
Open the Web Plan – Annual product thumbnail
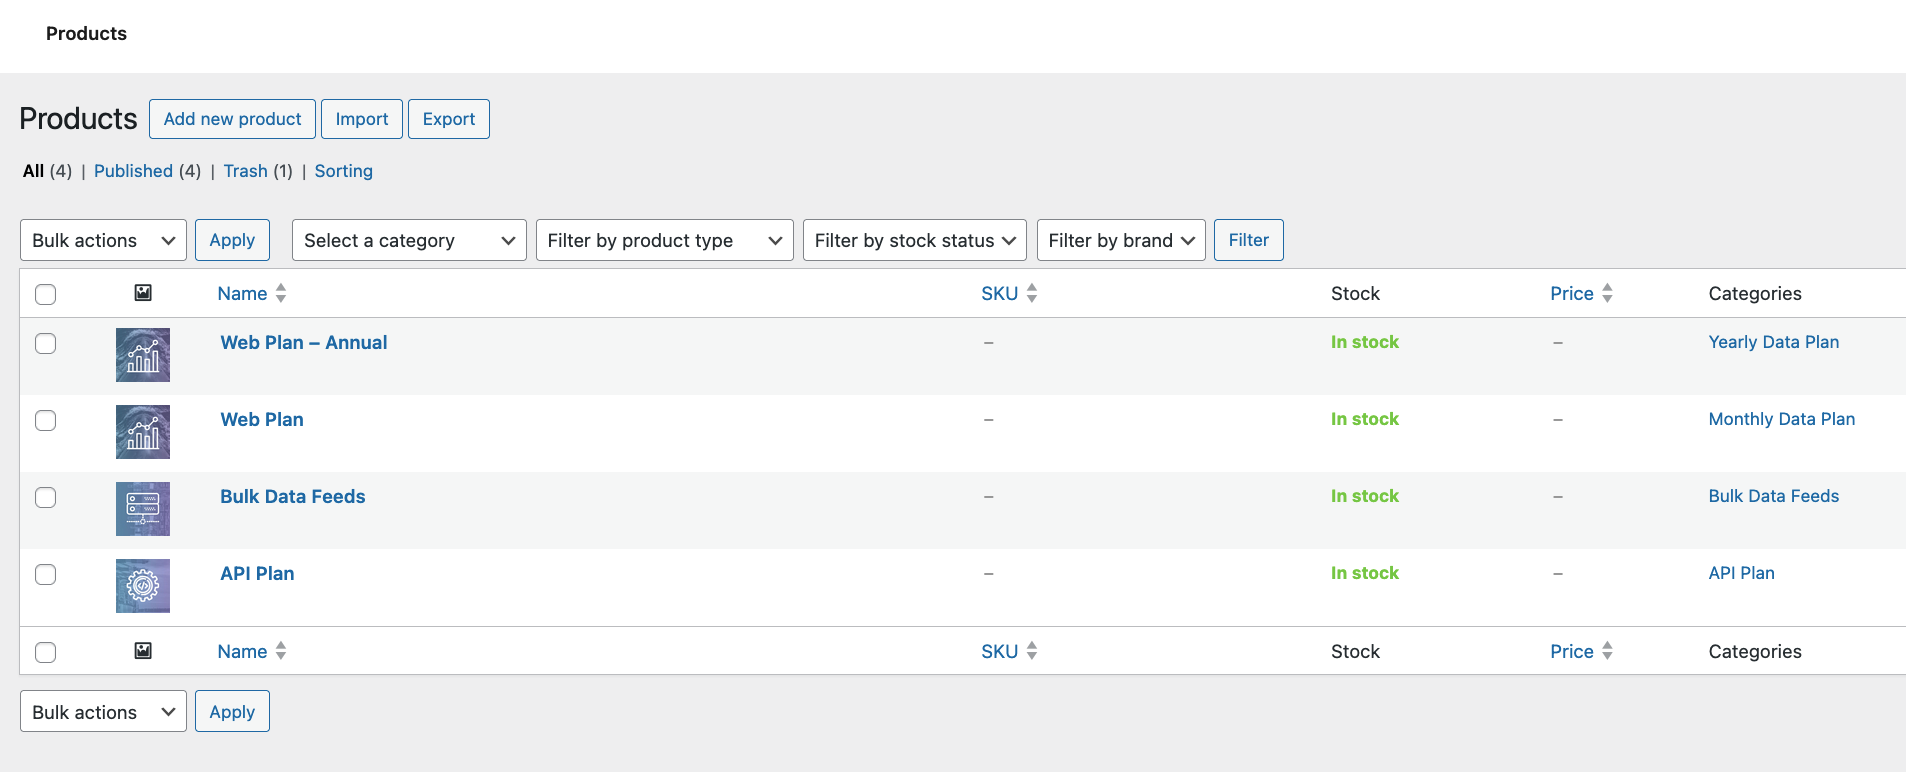143,355
